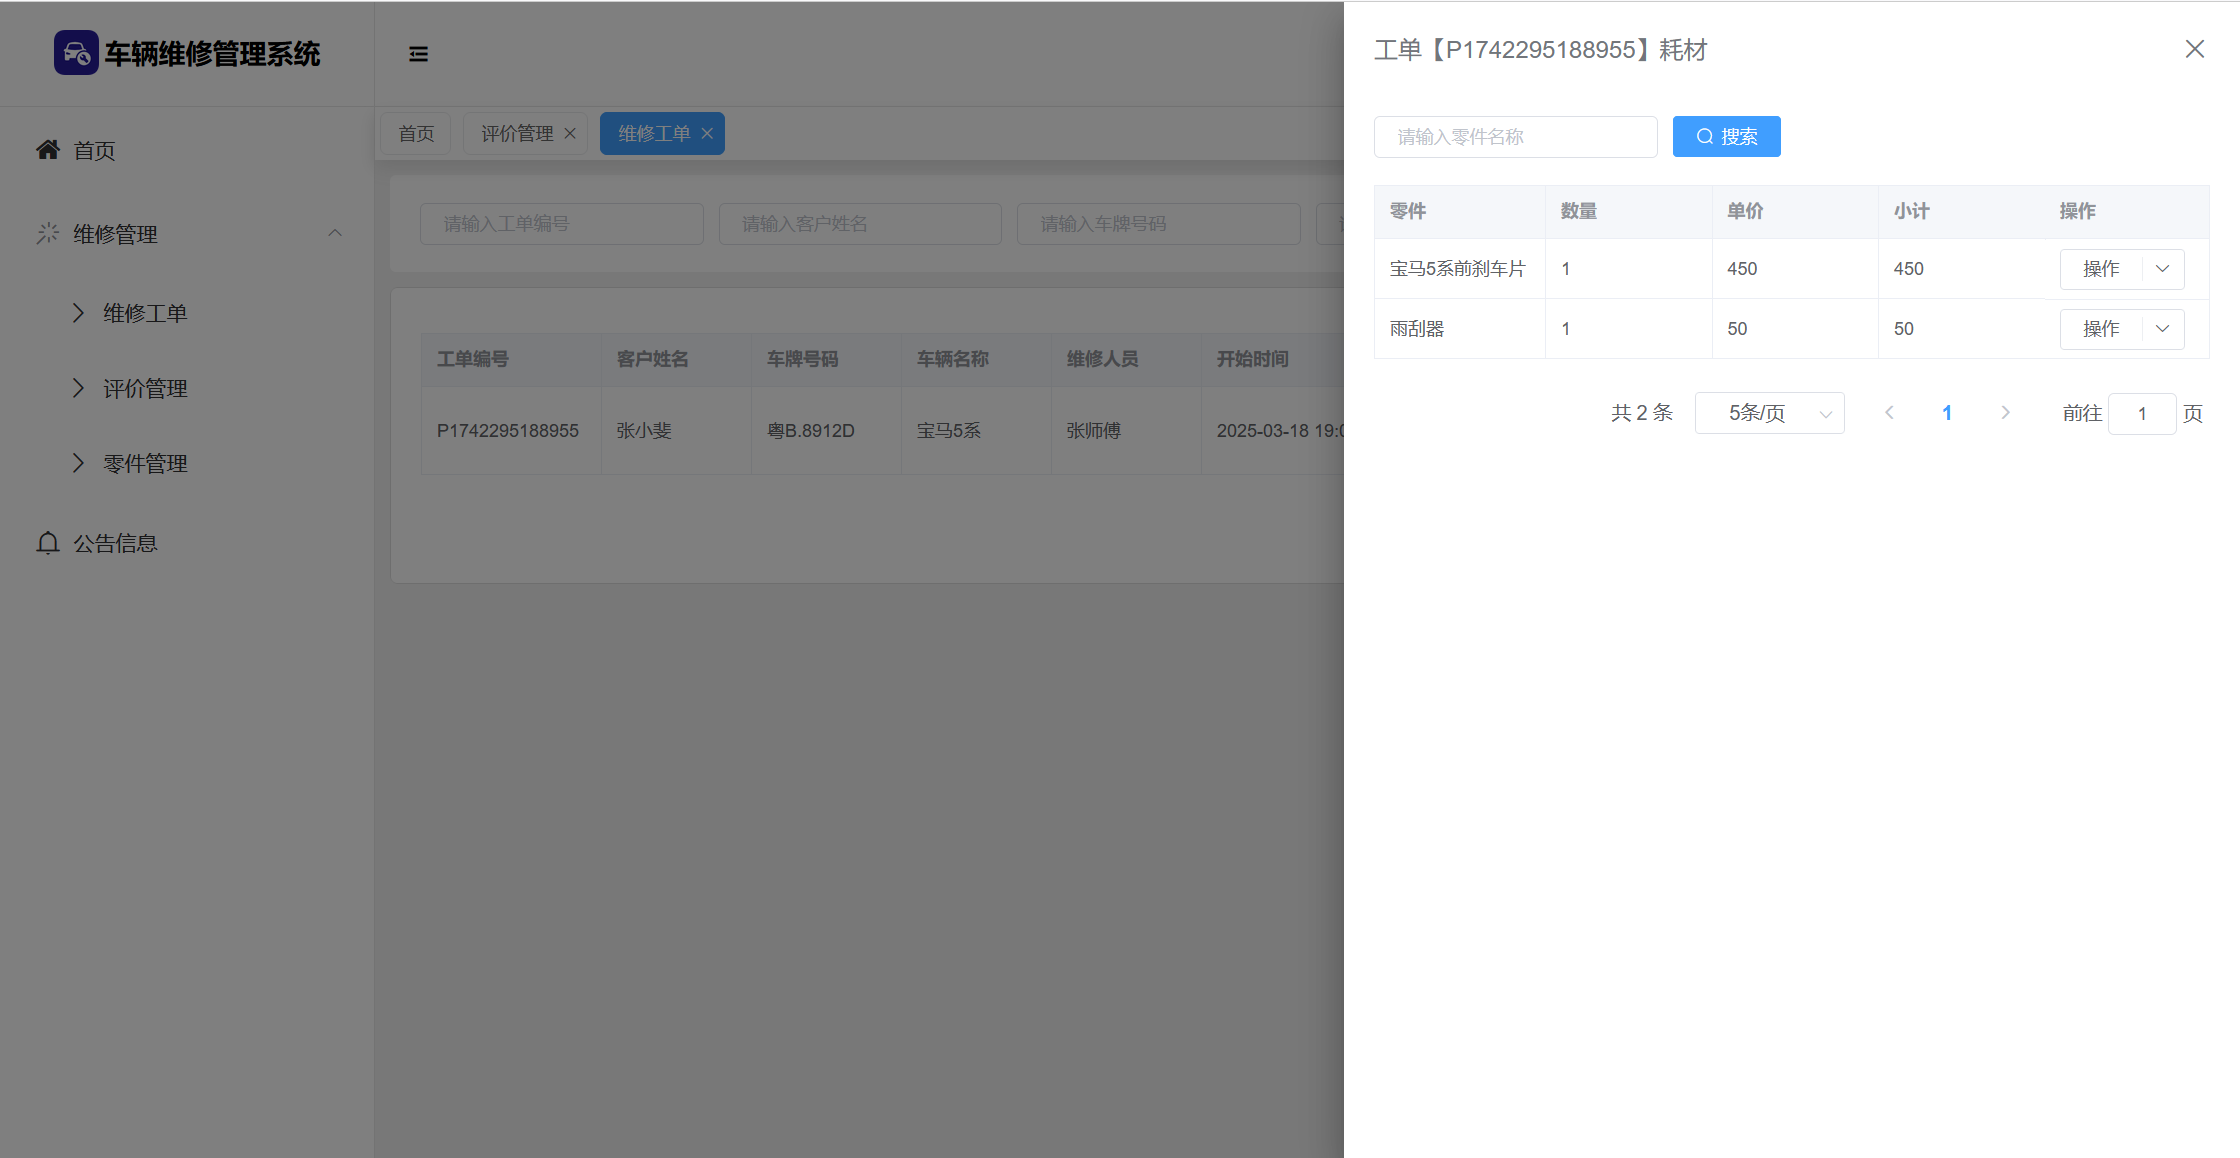Open 操作 dropdown arrow for 雨刮器
The width and height of the screenshot is (2240, 1158).
[x=2162, y=329]
